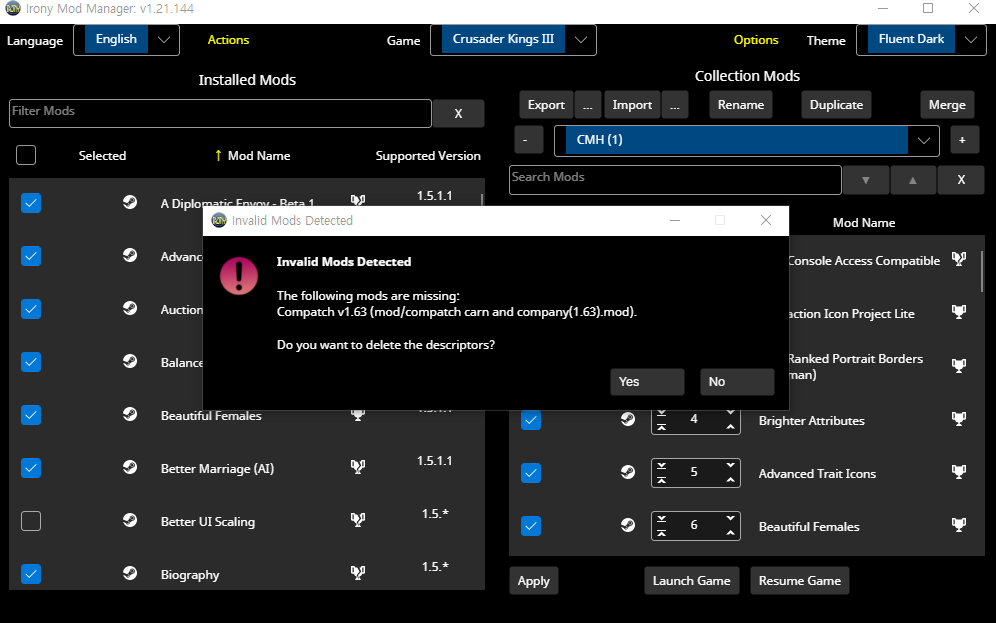The height and width of the screenshot is (623, 996).
Task: Toggle the select-all checkbox in Installed Mods
Action: (26, 155)
